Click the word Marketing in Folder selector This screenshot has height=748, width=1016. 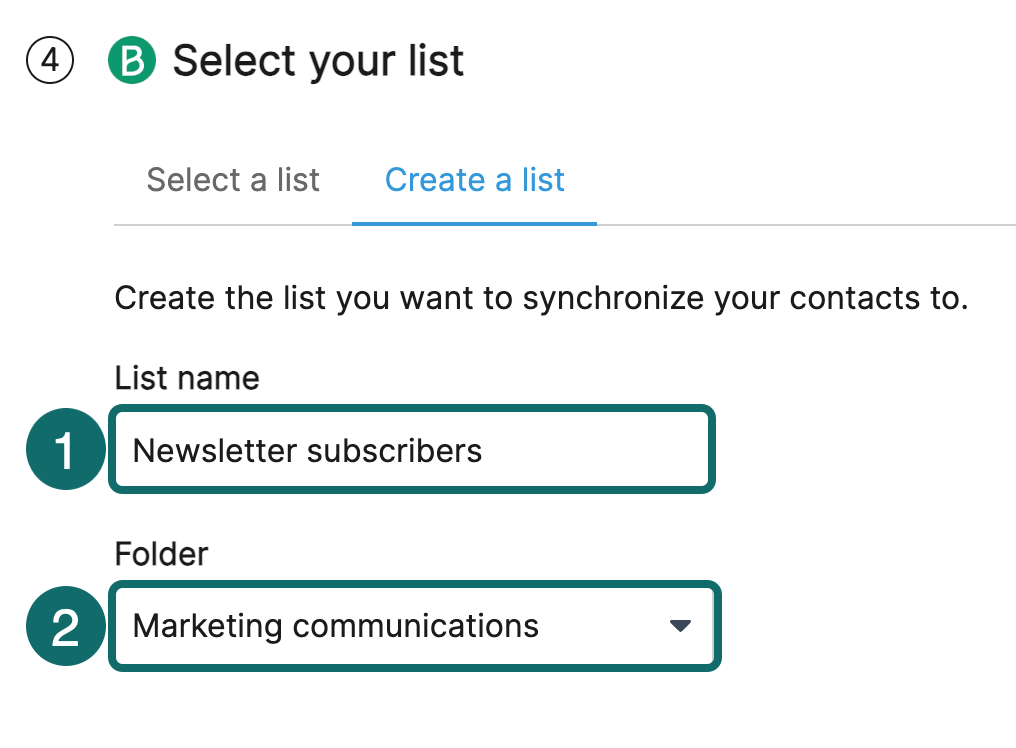207,627
